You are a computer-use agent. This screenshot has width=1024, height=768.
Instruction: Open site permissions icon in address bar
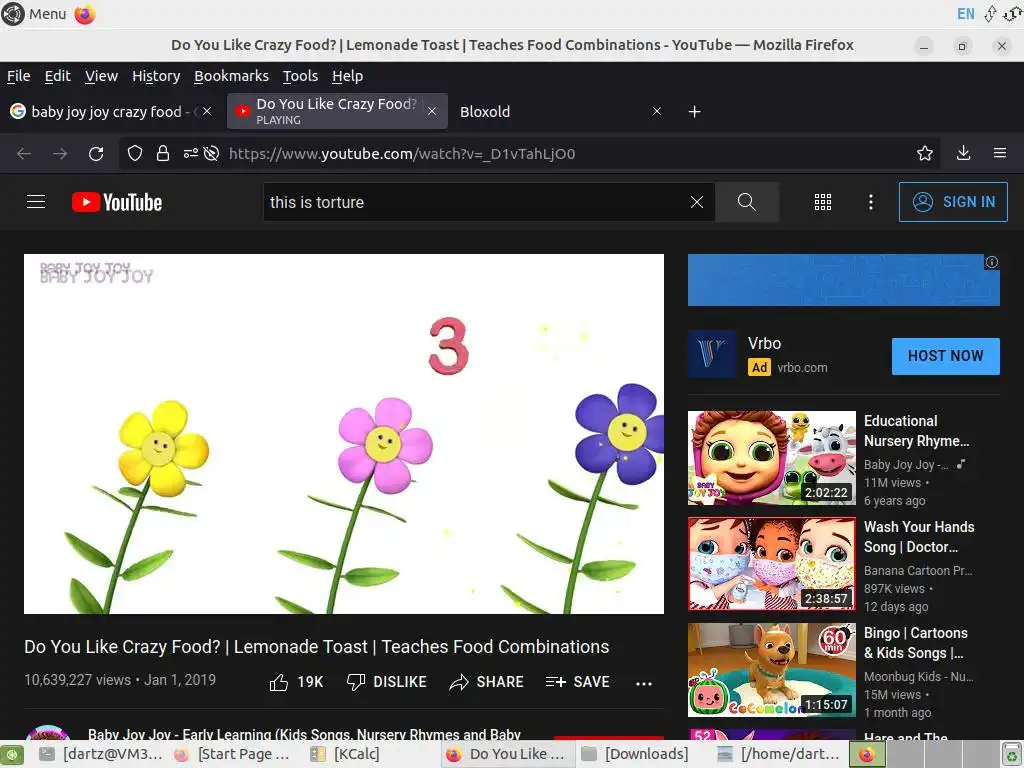(x=190, y=153)
